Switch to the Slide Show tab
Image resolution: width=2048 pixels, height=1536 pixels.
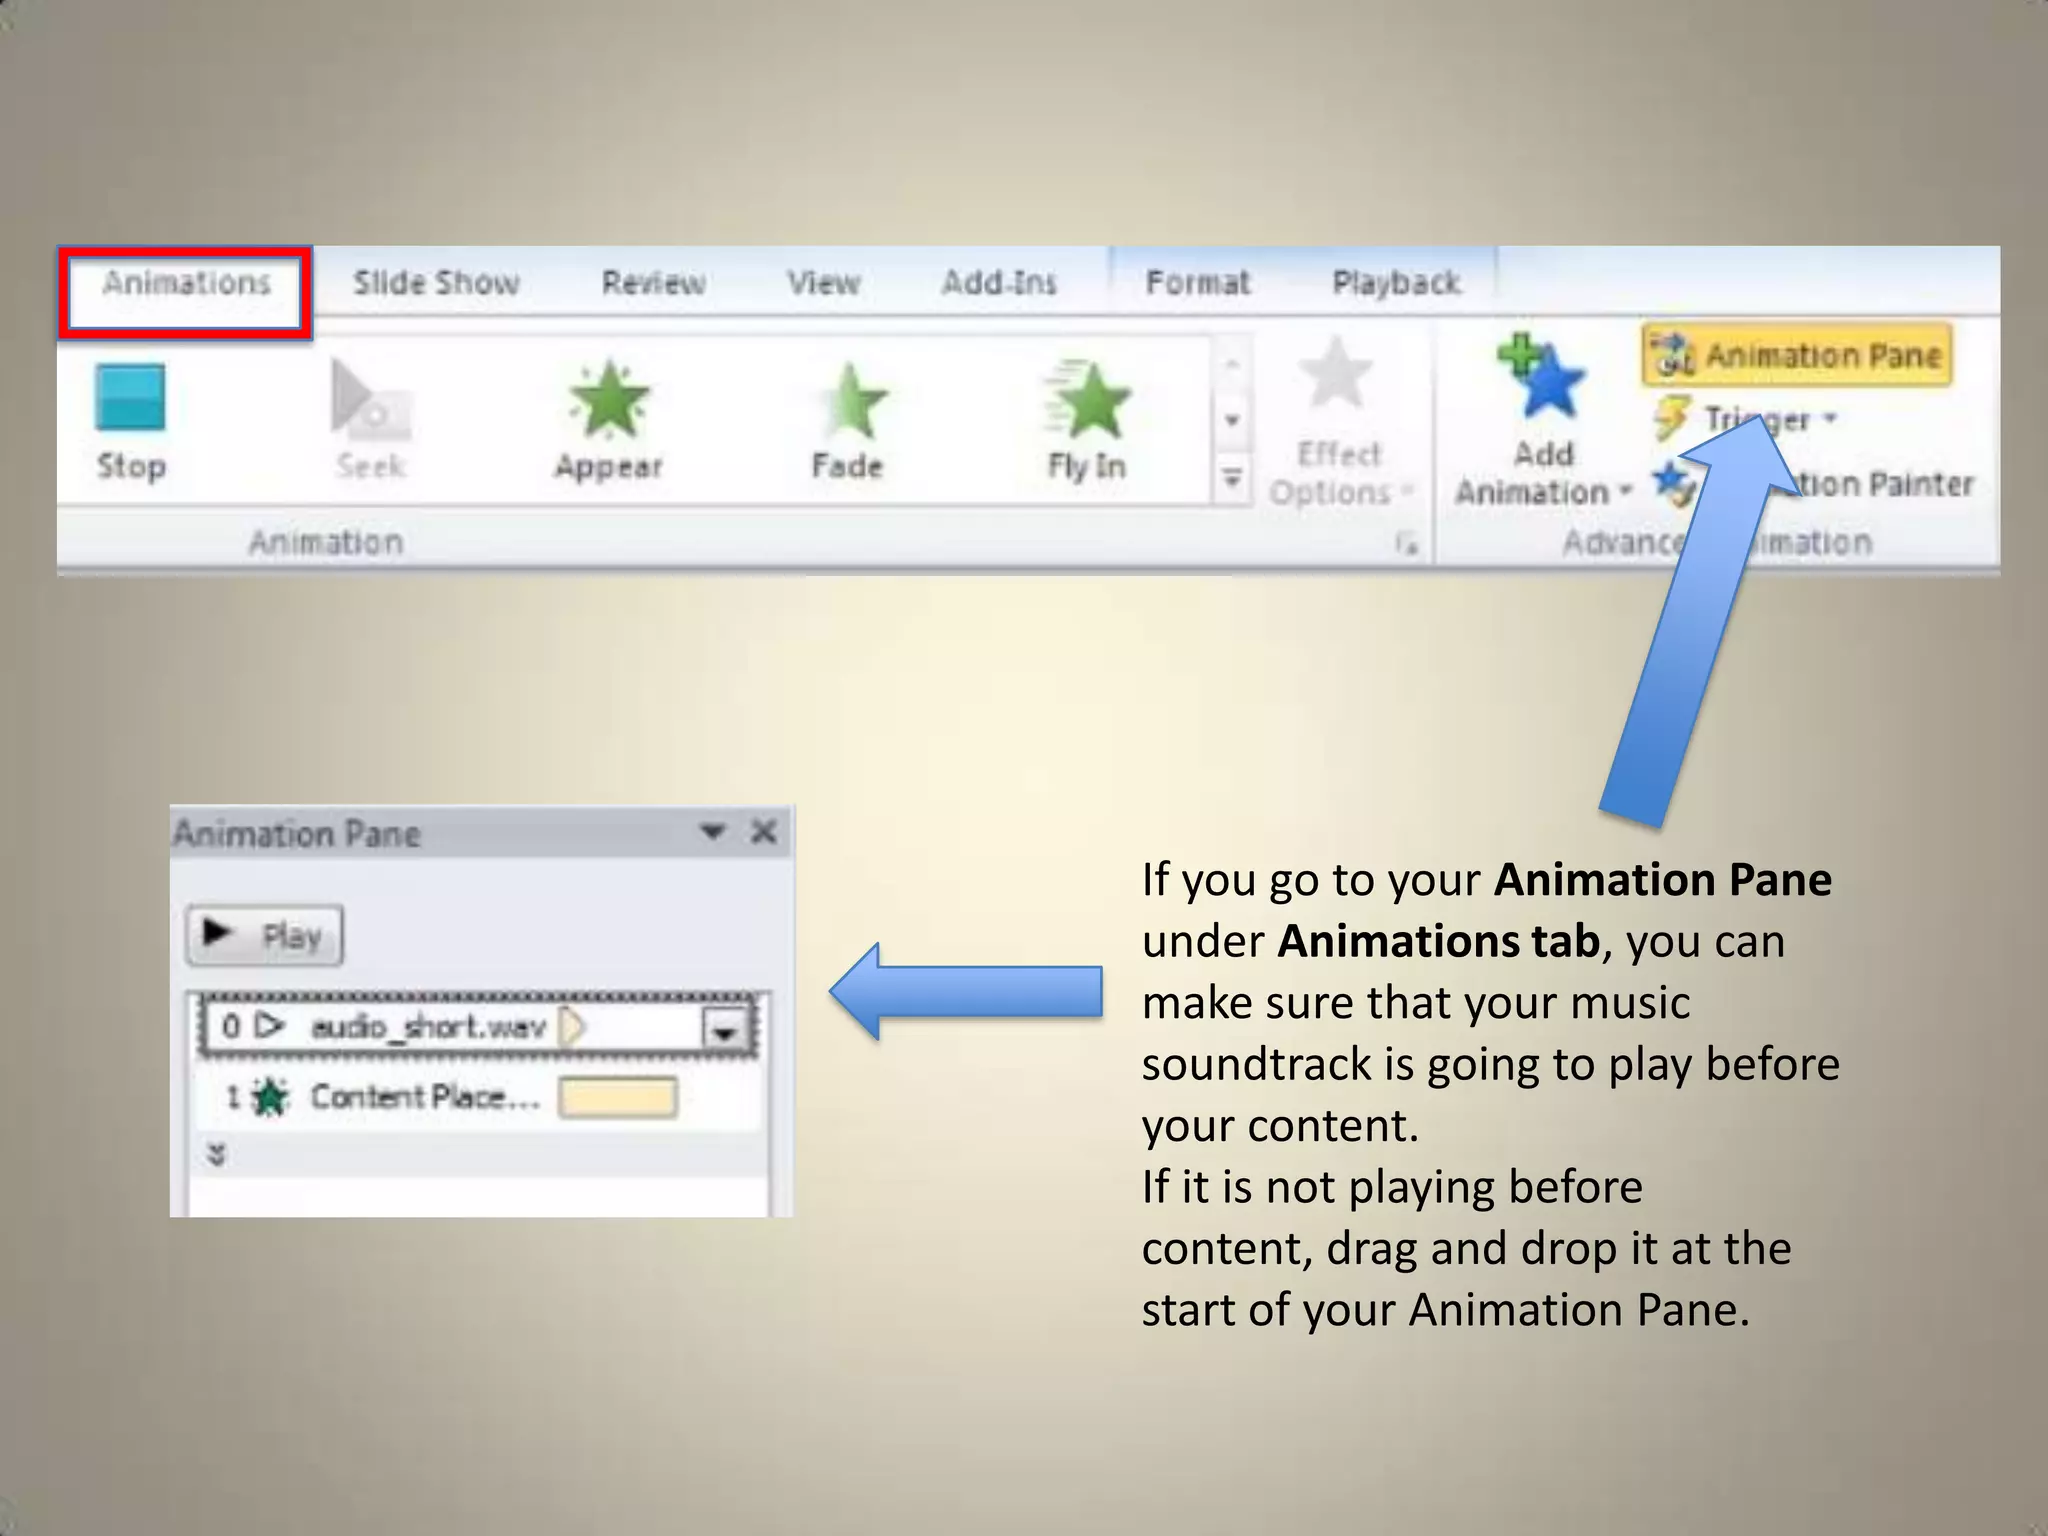point(436,283)
